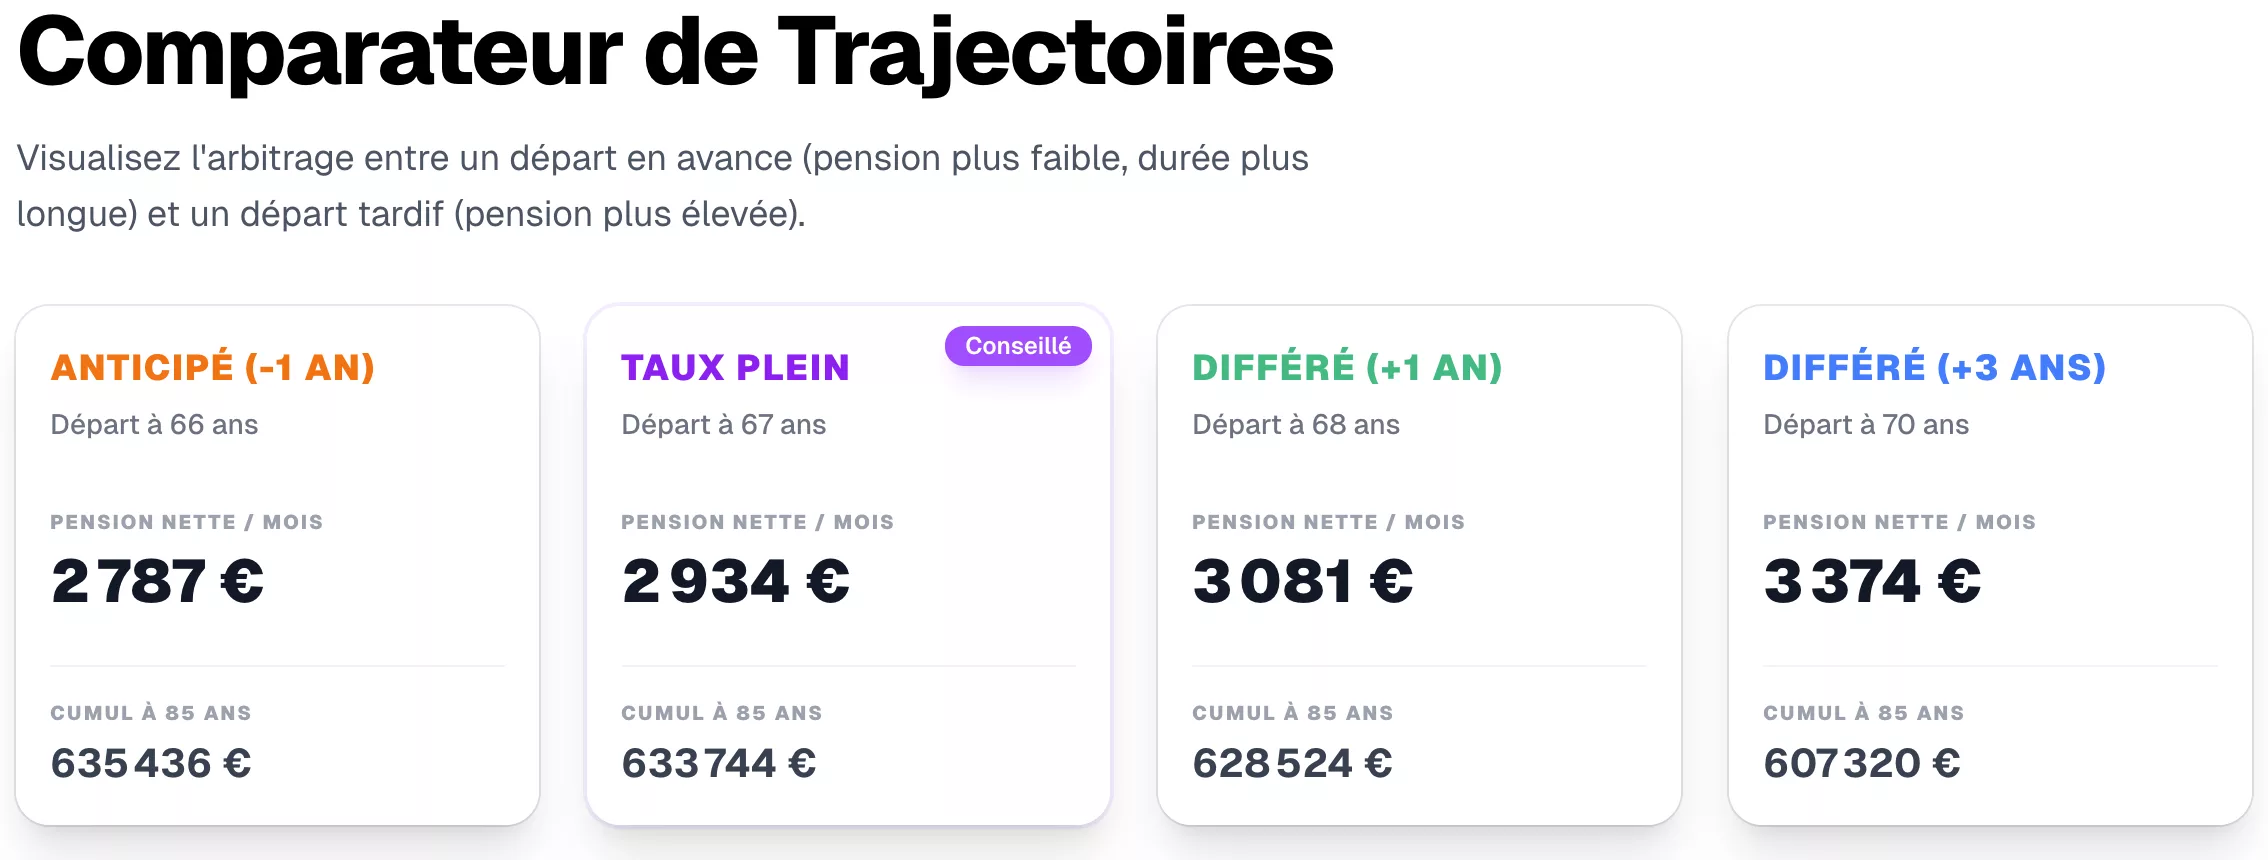Screen dimensions: 2268x860
Task: Click the 2 934 € monthly pension amount
Action: 735,581
